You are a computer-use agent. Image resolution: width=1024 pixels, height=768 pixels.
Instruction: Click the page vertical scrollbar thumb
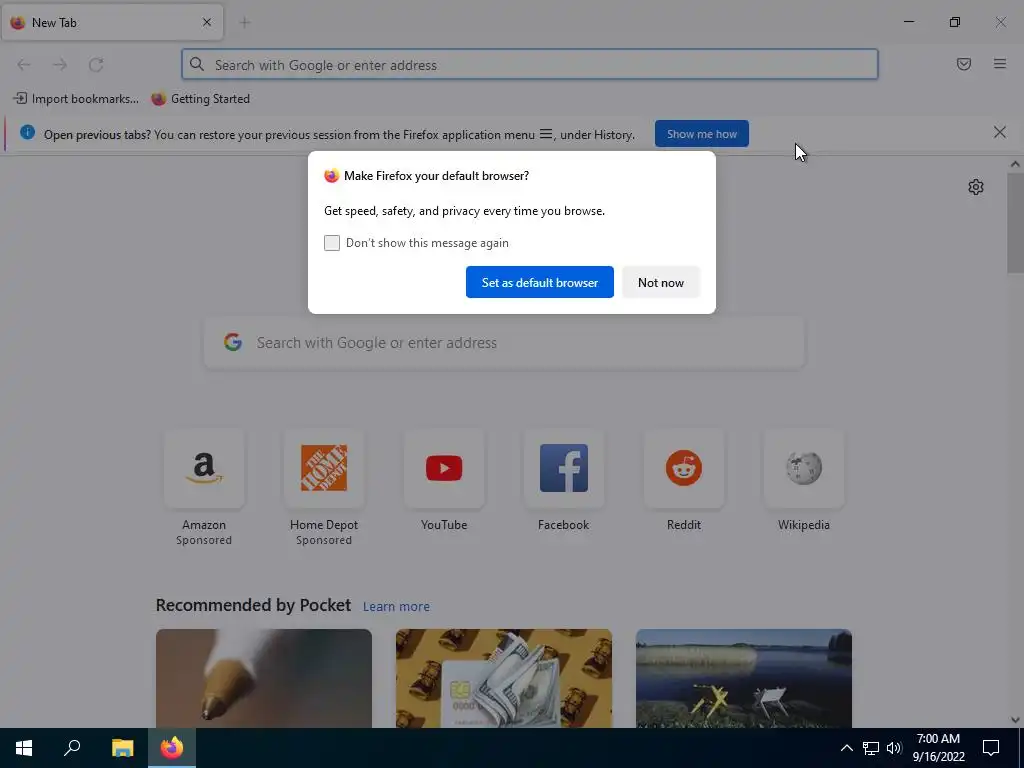[1015, 224]
